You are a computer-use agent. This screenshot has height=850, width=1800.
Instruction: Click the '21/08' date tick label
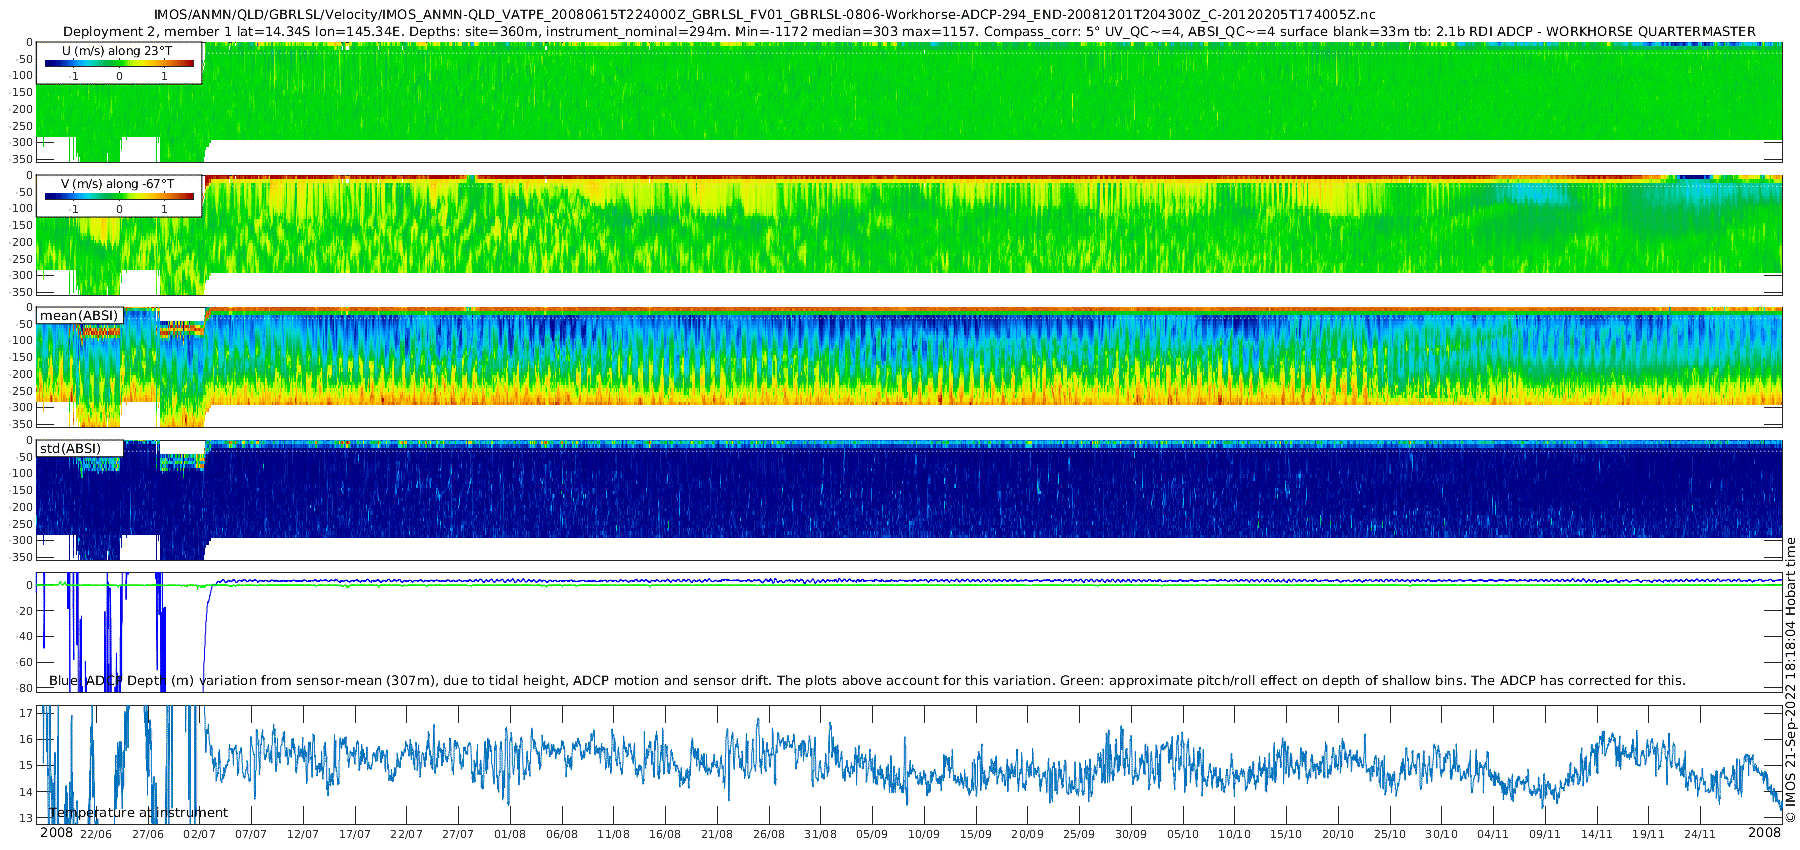(x=717, y=834)
